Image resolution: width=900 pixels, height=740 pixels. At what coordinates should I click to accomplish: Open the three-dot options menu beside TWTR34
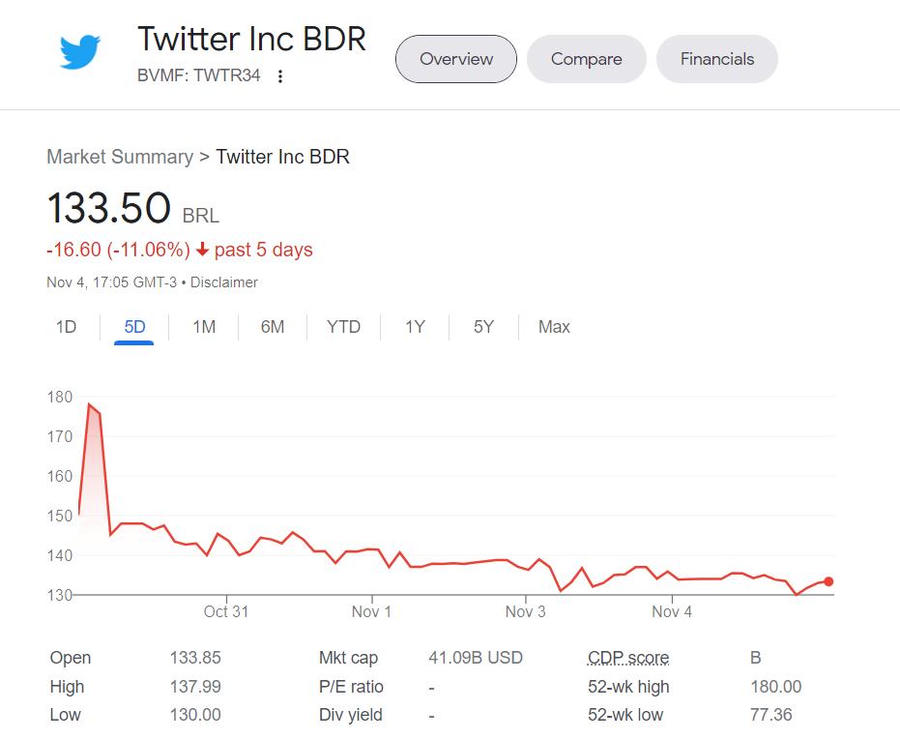(280, 77)
